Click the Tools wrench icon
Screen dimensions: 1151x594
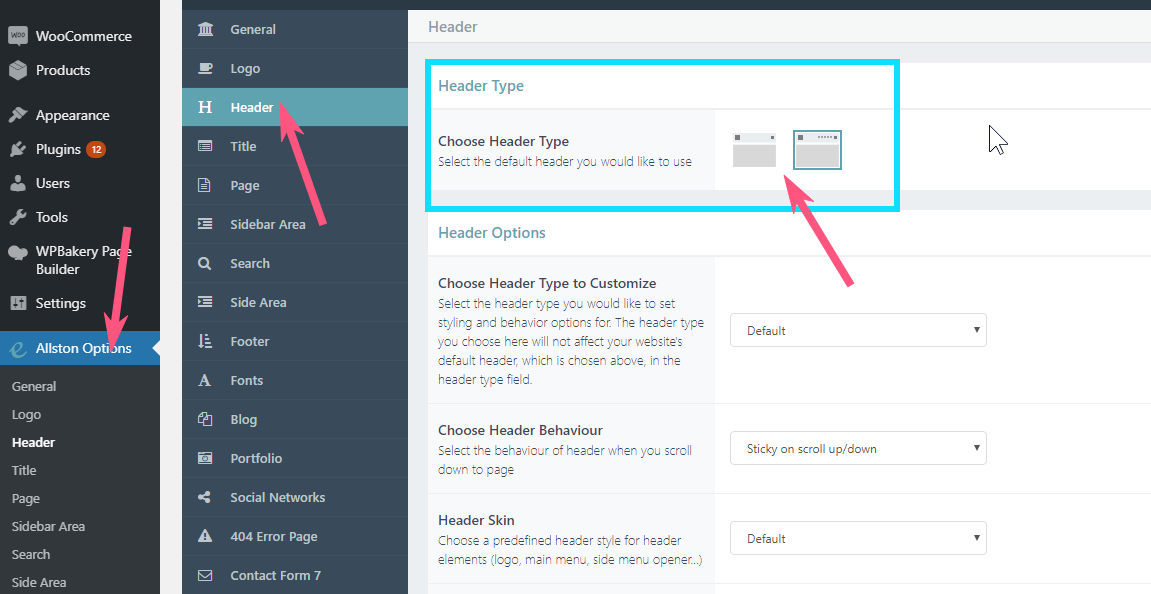tap(18, 217)
